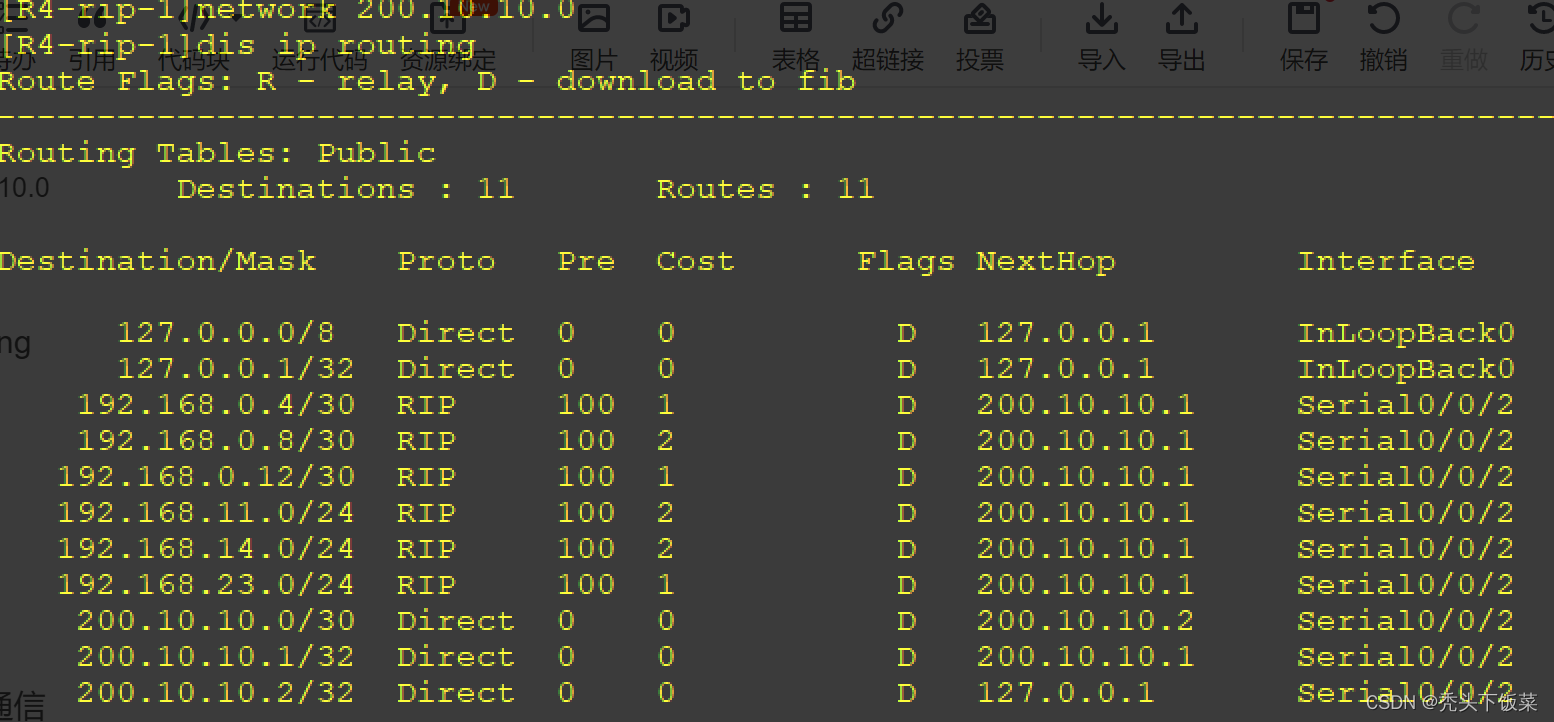Select destination 192.168.0.4/30

click(216, 405)
